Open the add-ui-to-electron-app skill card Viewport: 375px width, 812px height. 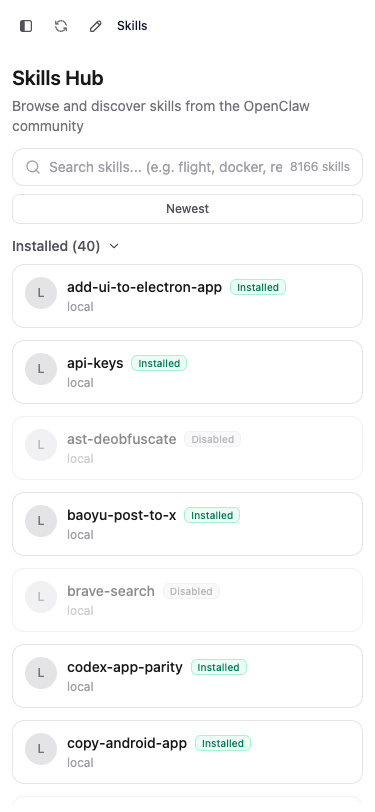(x=188, y=296)
